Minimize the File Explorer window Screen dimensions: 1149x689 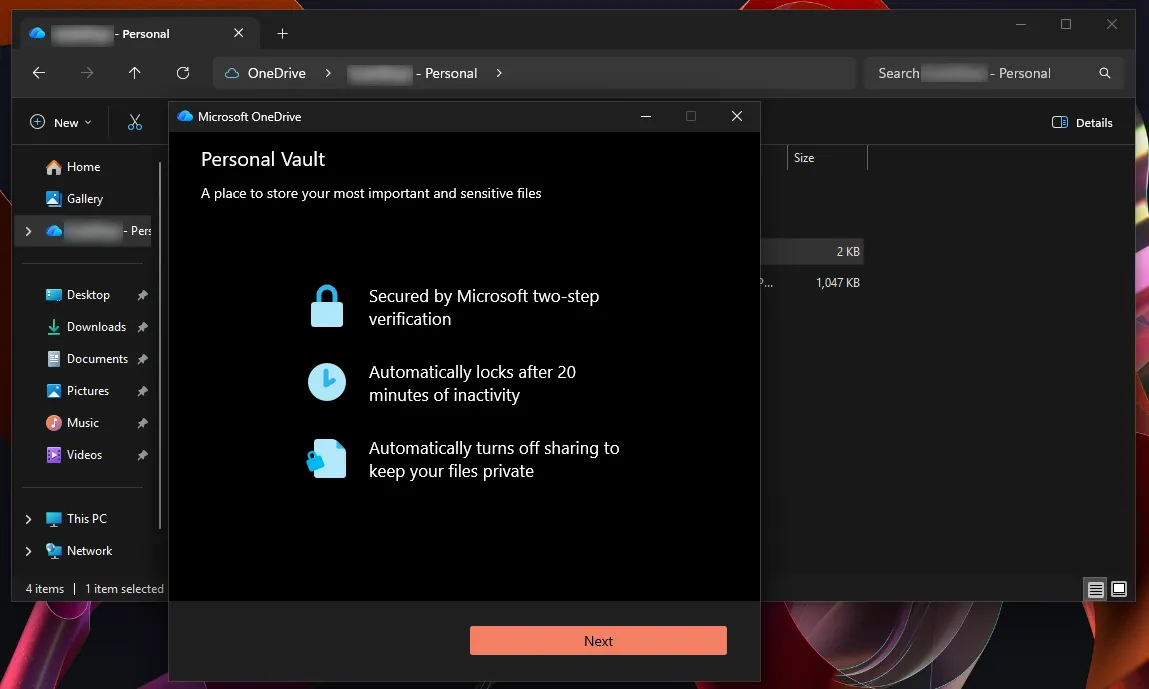coord(1021,24)
